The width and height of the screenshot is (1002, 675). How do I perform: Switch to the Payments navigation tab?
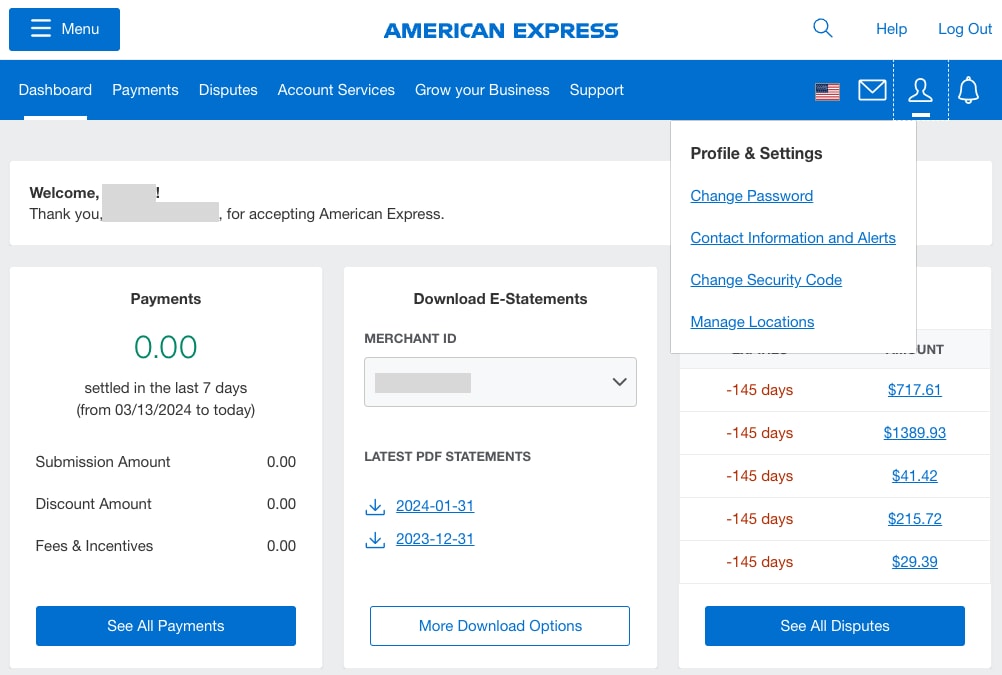pos(145,90)
